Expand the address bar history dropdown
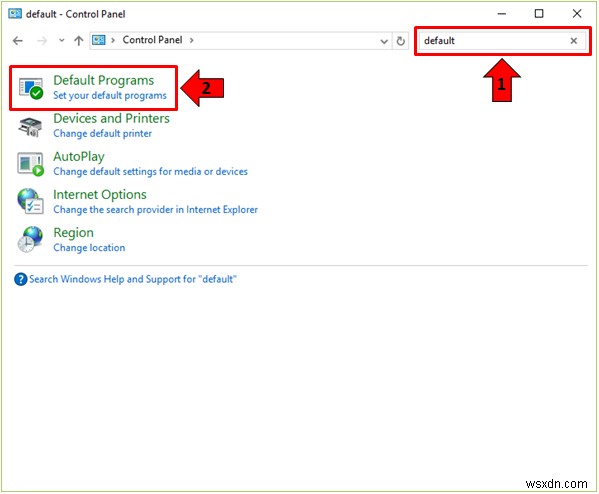 (384, 41)
